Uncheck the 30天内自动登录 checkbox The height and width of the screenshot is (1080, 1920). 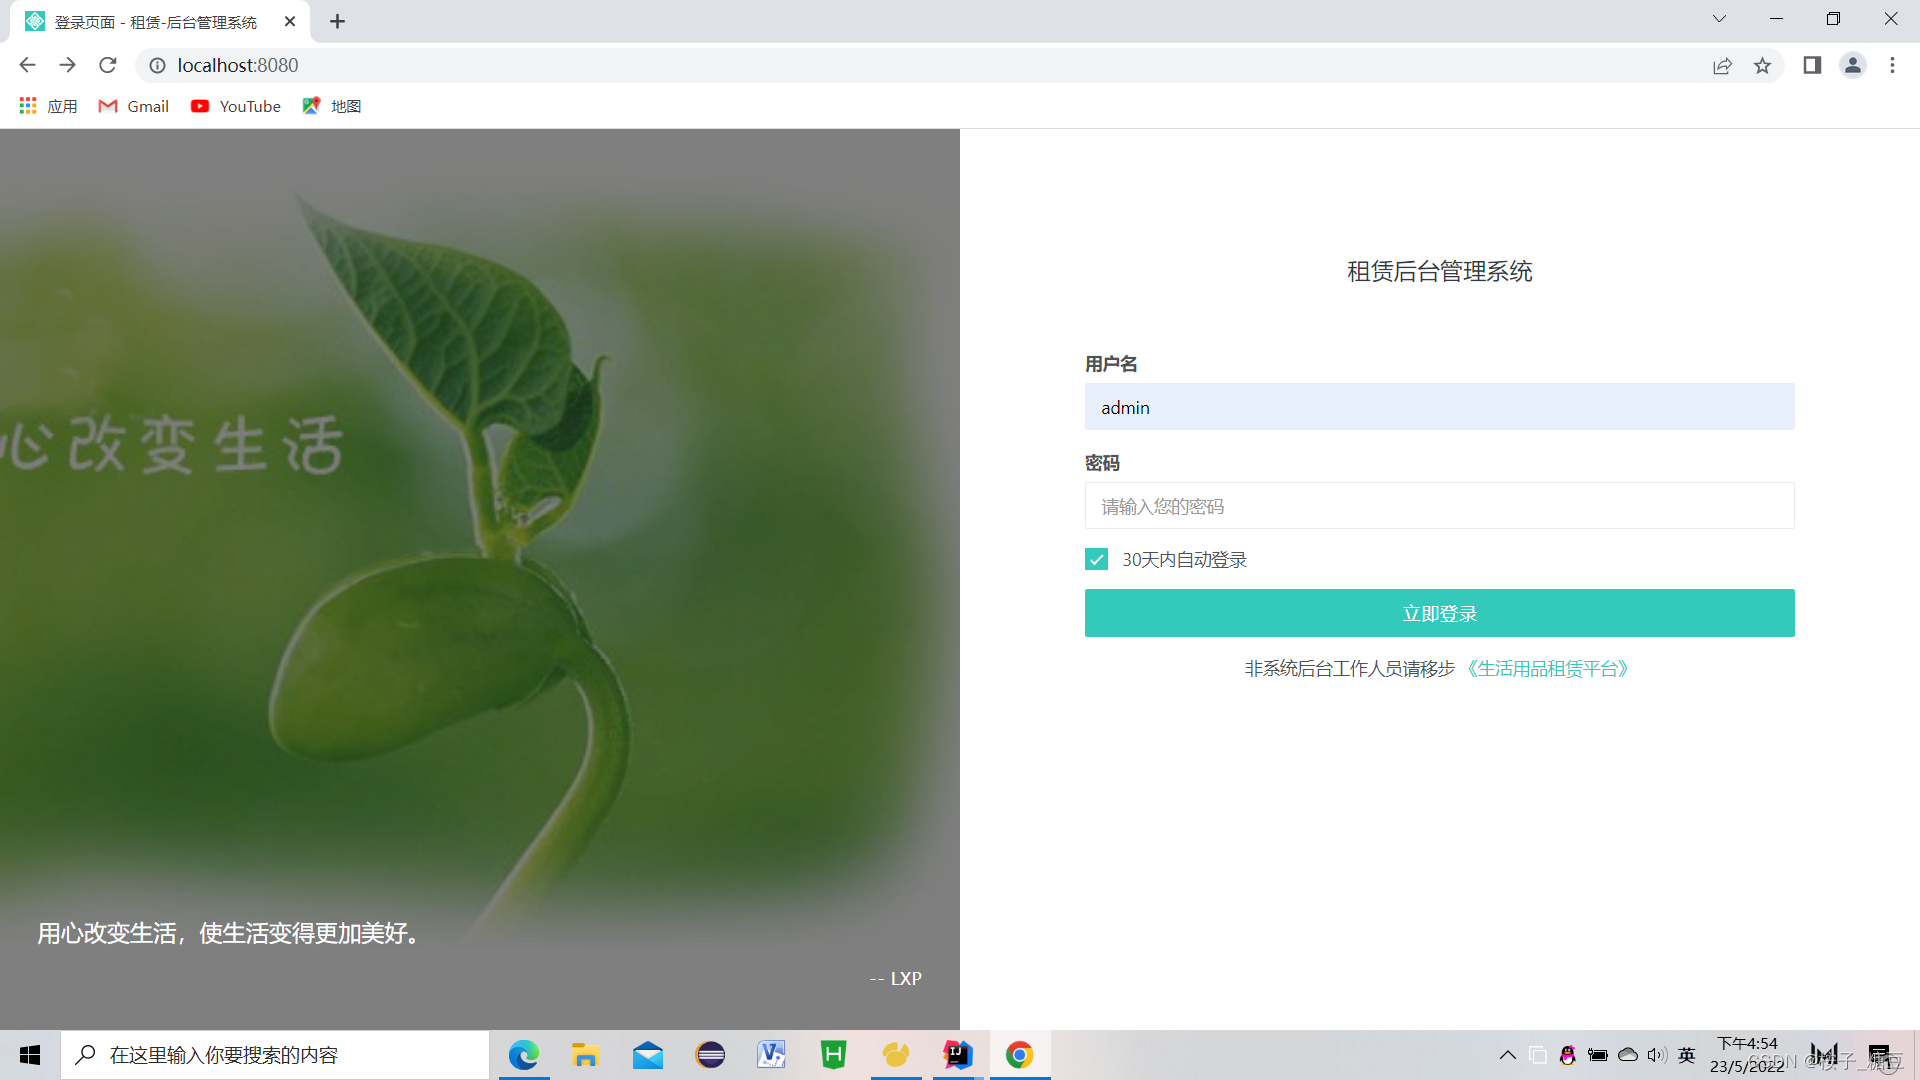(x=1096, y=559)
